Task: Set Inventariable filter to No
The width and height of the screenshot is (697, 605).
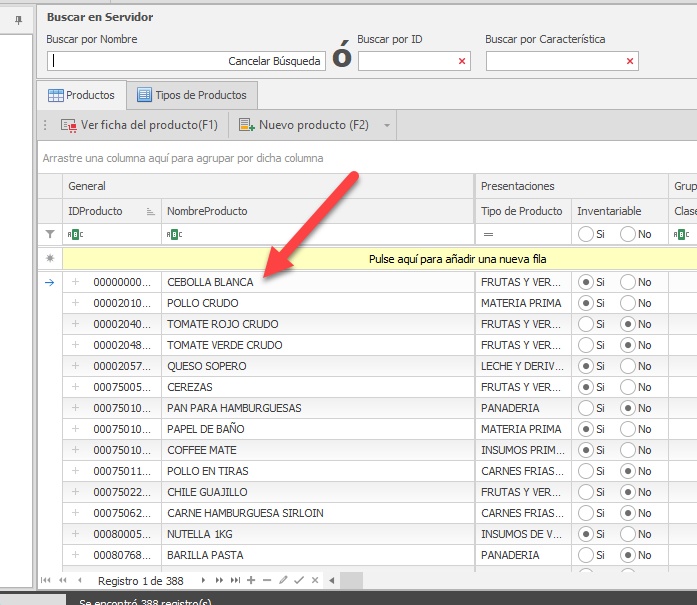Action: pos(628,234)
